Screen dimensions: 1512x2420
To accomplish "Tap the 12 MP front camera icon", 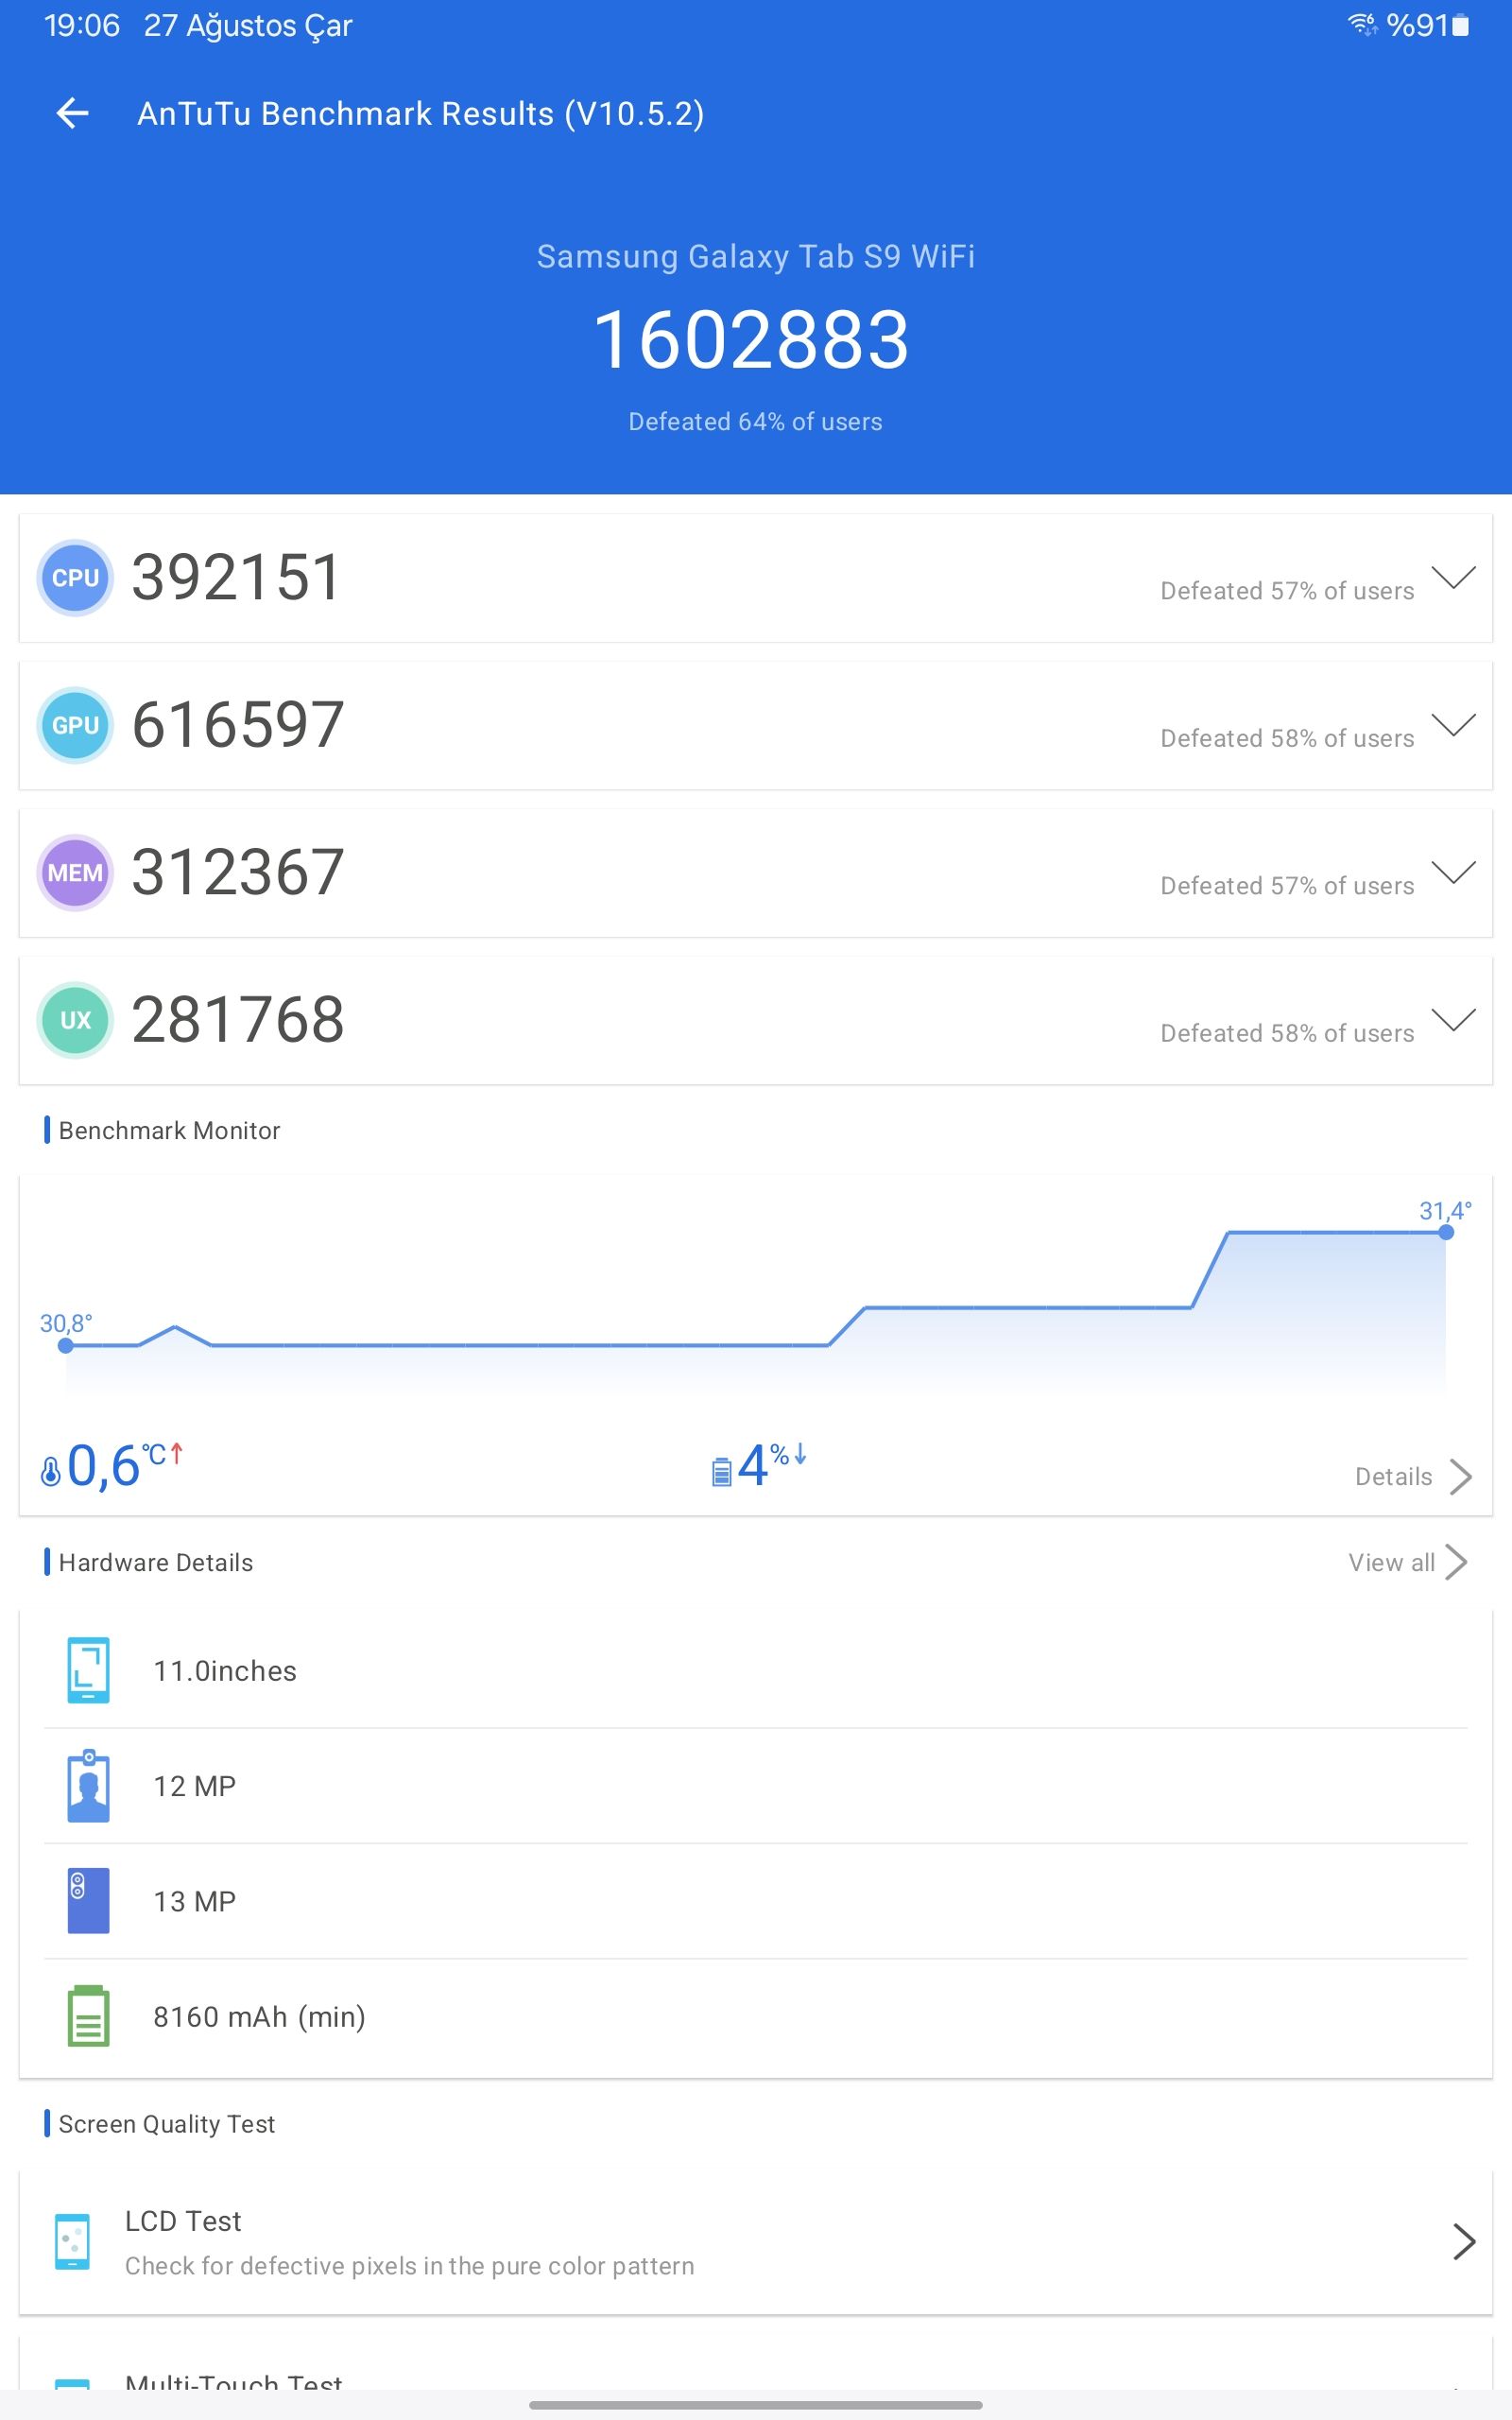I will [88, 1785].
